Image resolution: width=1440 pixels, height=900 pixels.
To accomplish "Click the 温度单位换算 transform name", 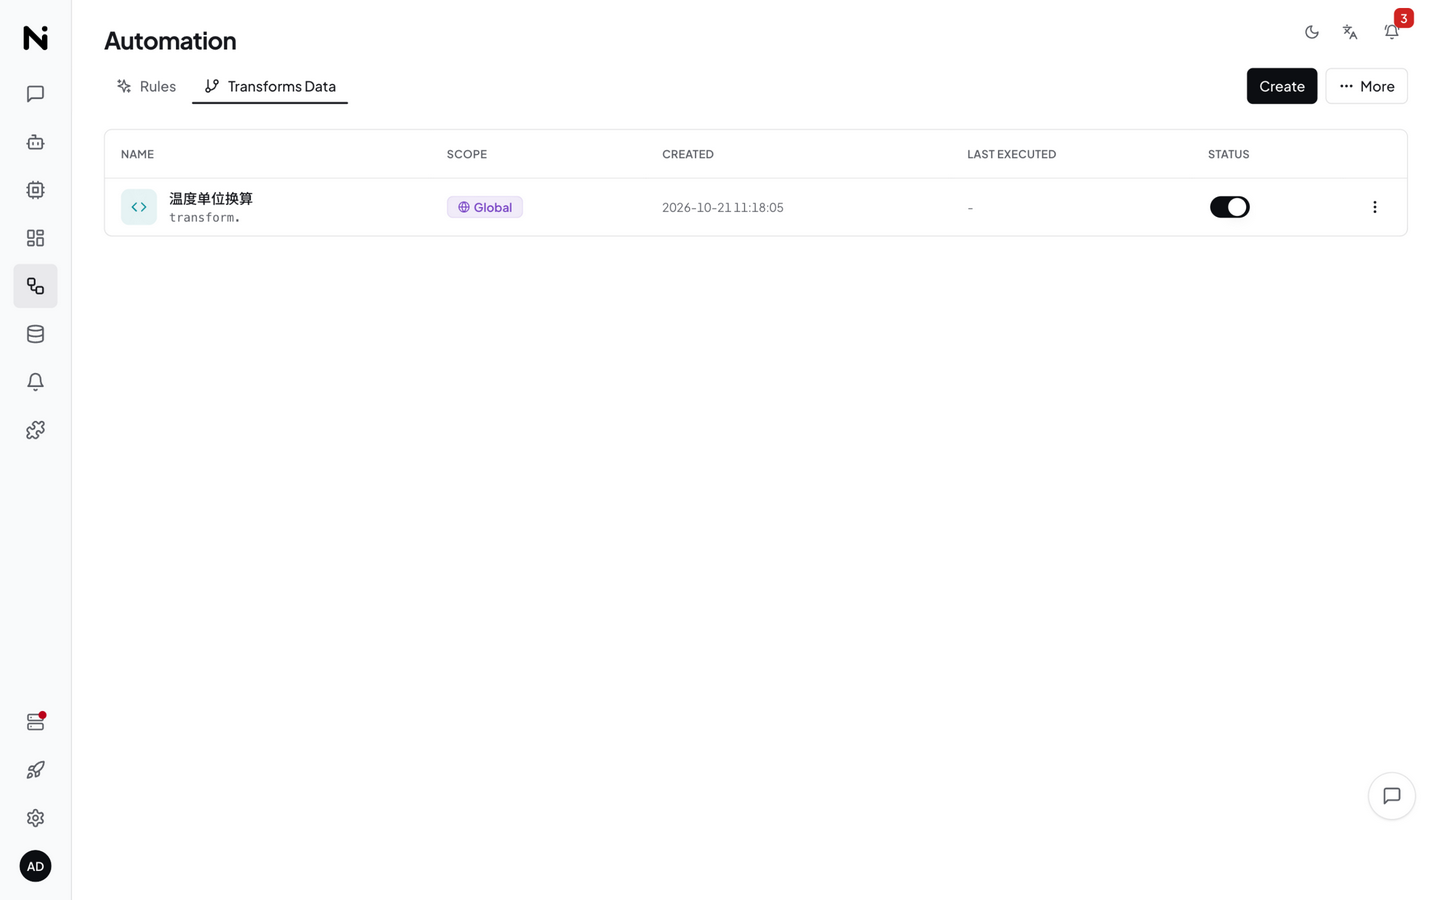I will 211,198.
